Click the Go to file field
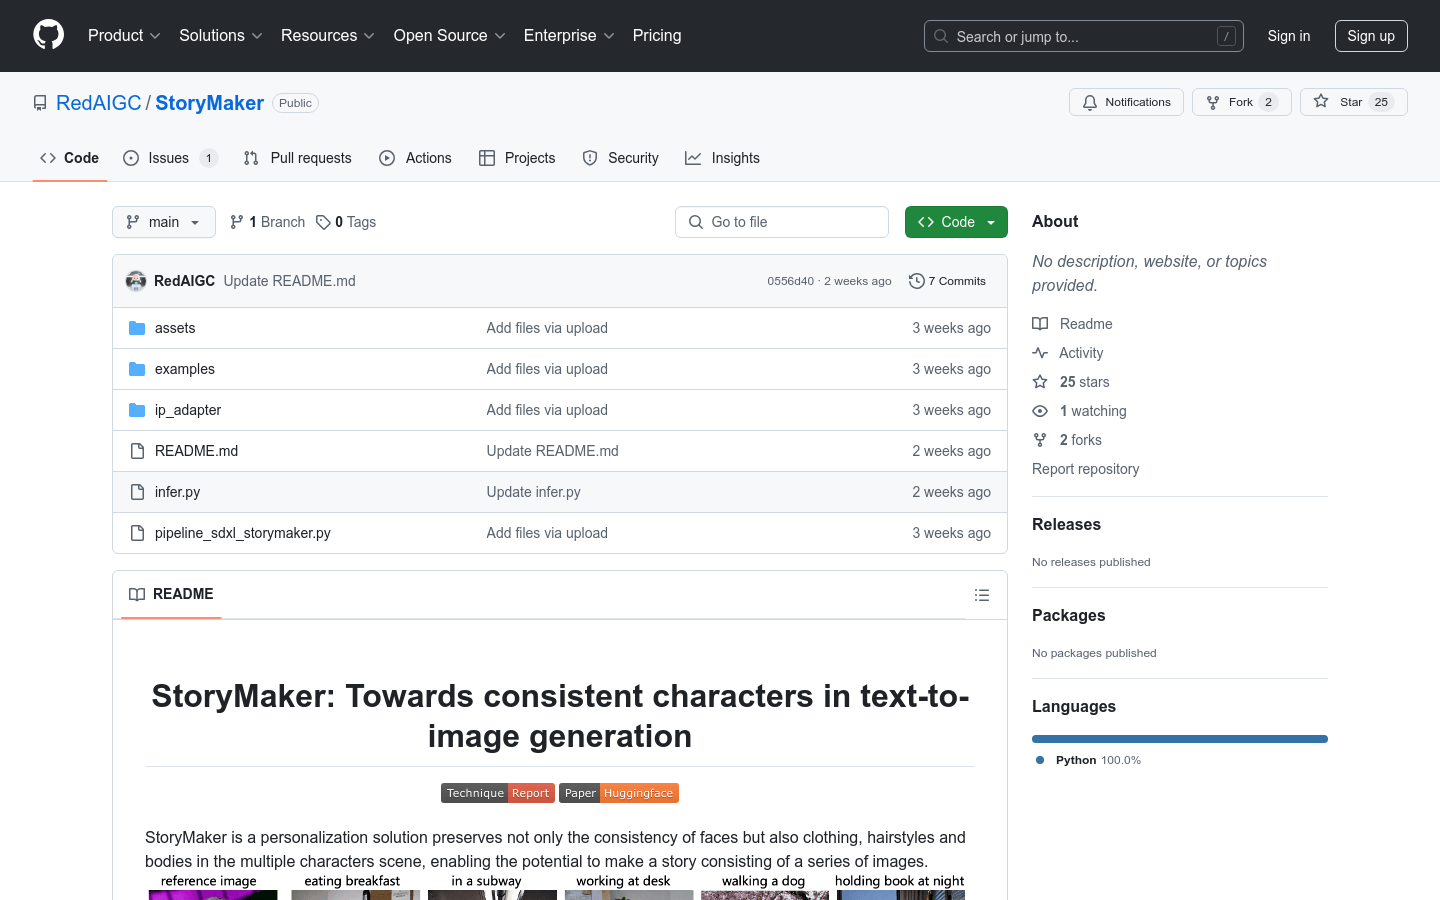 click(x=782, y=222)
